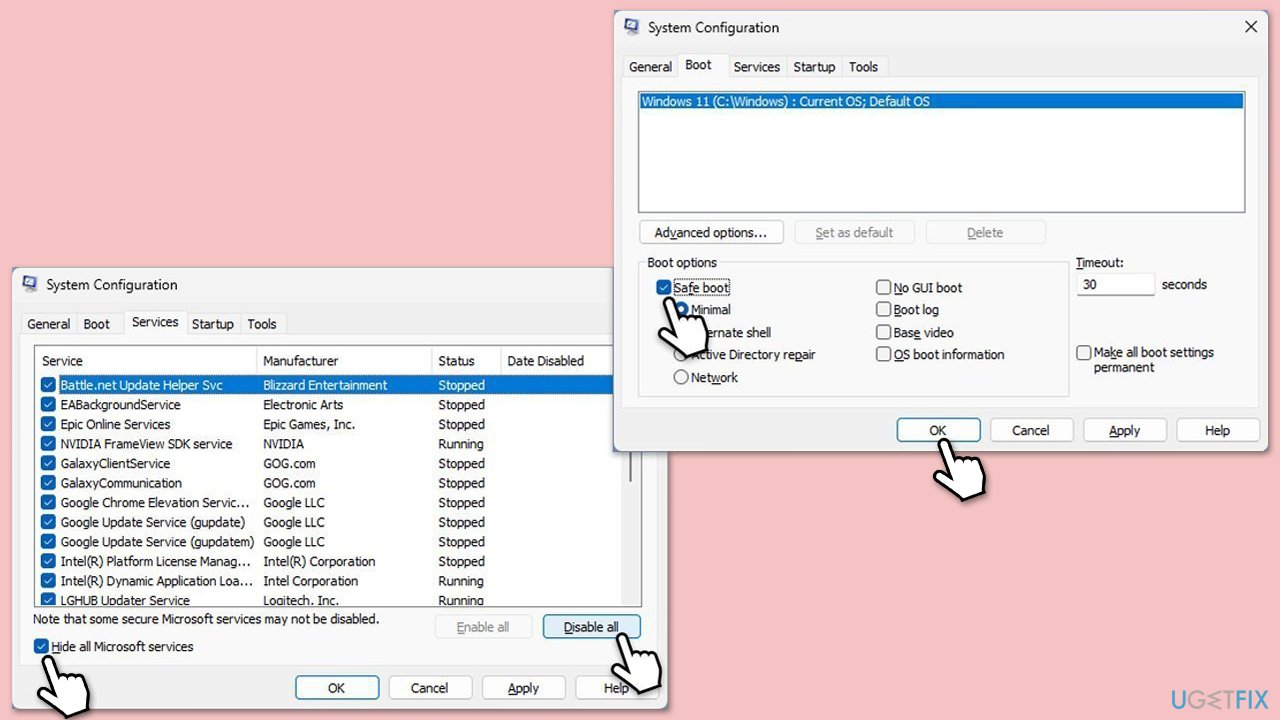The height and width of the screenshot is (720, 1280).
Task: Toggle the Safe boot checkbox
Action: (664, 288)
